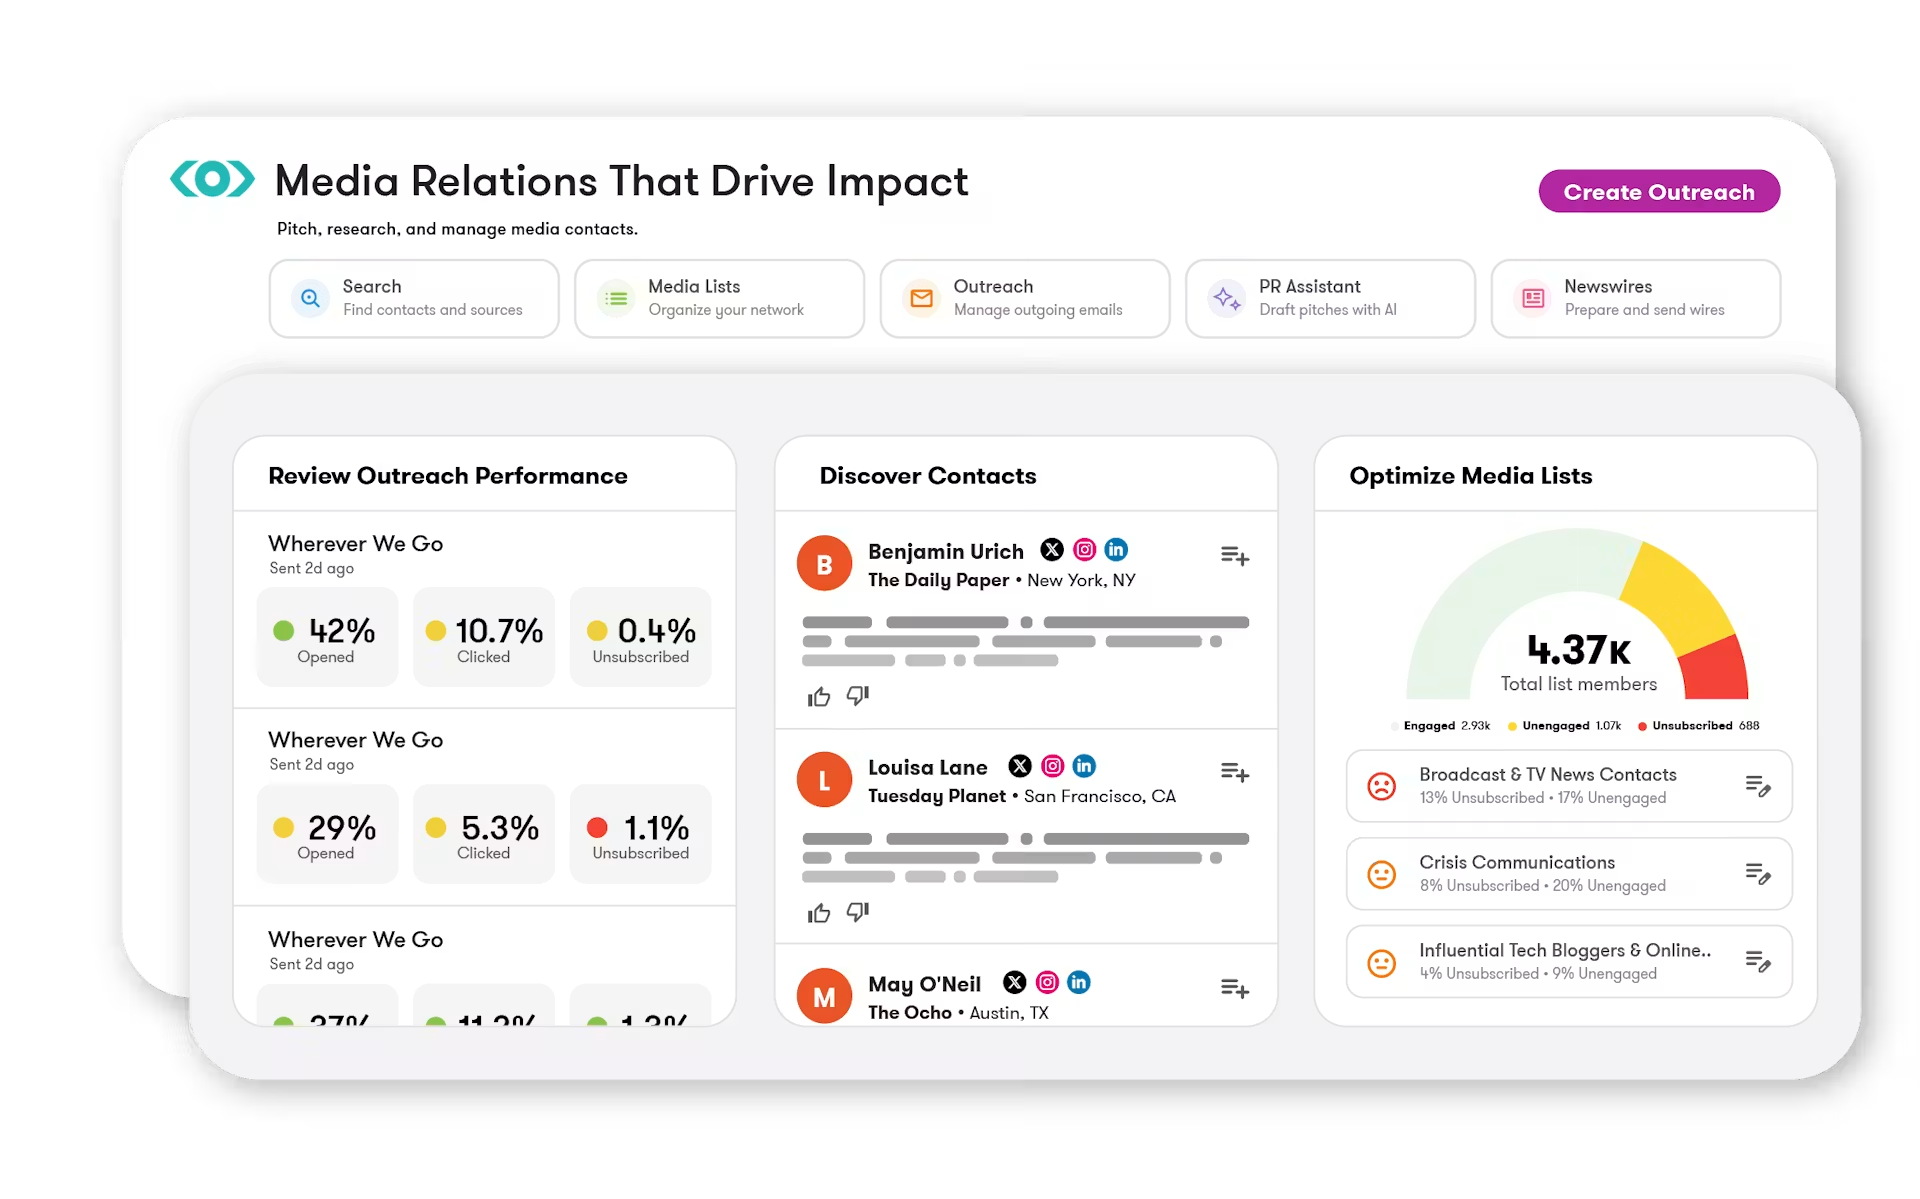The height and width of the screenshot is (1199, 1920).
Task: Open May O'Neil's X profile icon
Action: [1015, 982]
